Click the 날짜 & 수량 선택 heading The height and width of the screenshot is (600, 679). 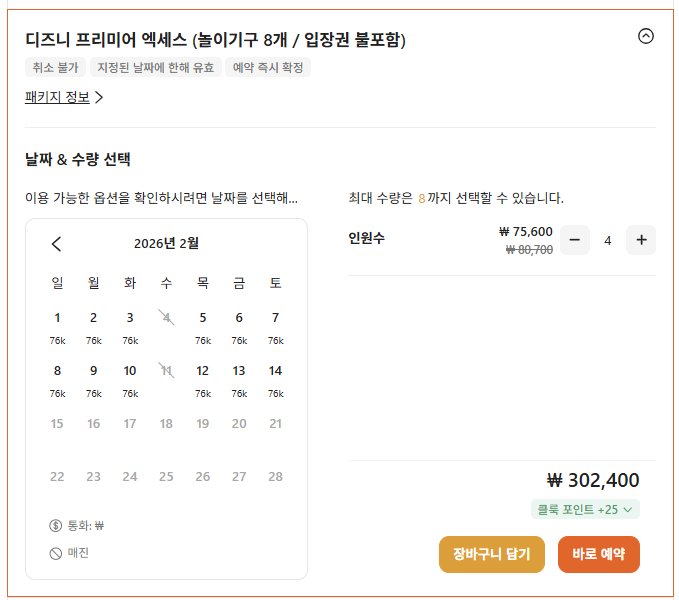tap(78, 159)
